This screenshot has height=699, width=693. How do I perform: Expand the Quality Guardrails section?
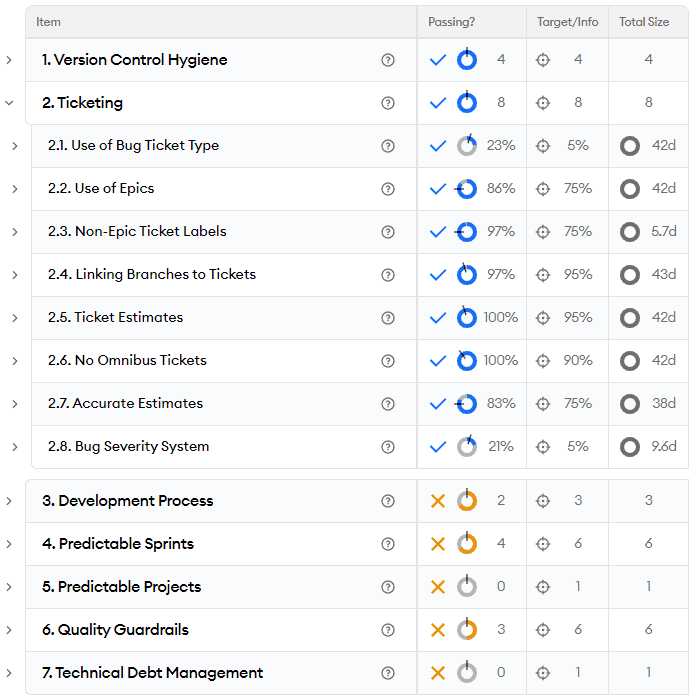(x=9, y=630)
